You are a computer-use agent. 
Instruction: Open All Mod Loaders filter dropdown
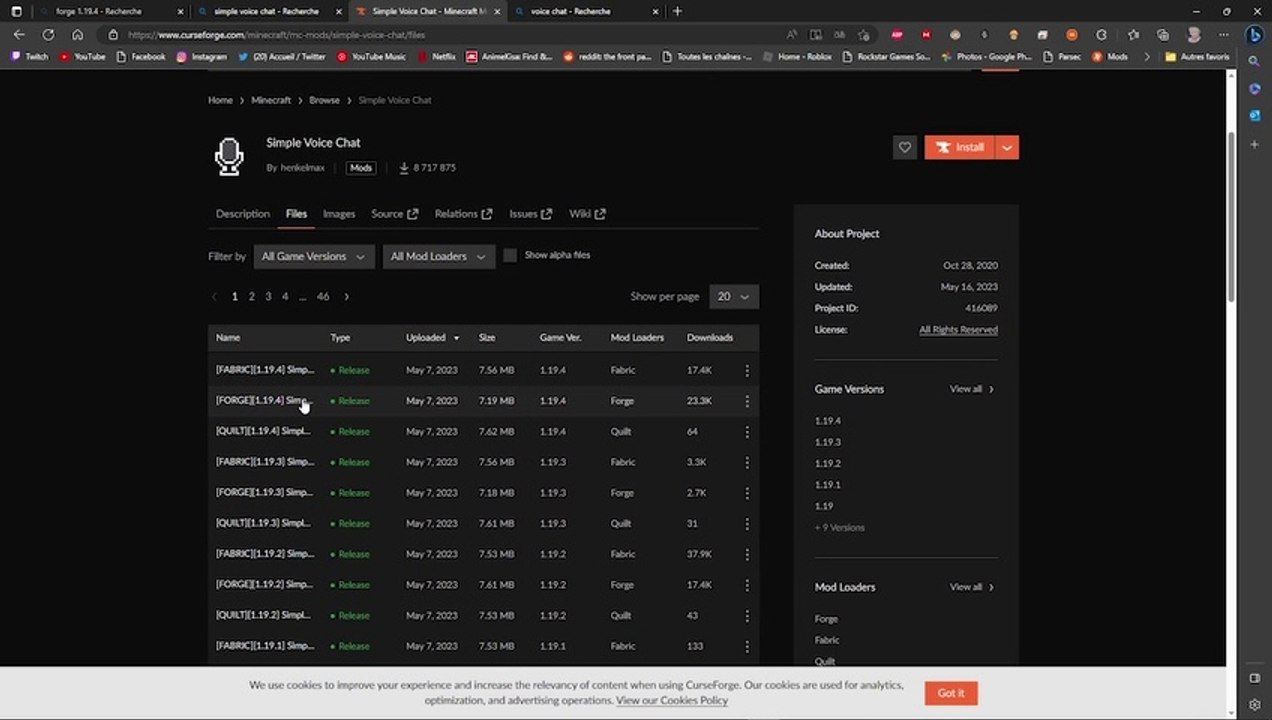(x=438, y=257)
